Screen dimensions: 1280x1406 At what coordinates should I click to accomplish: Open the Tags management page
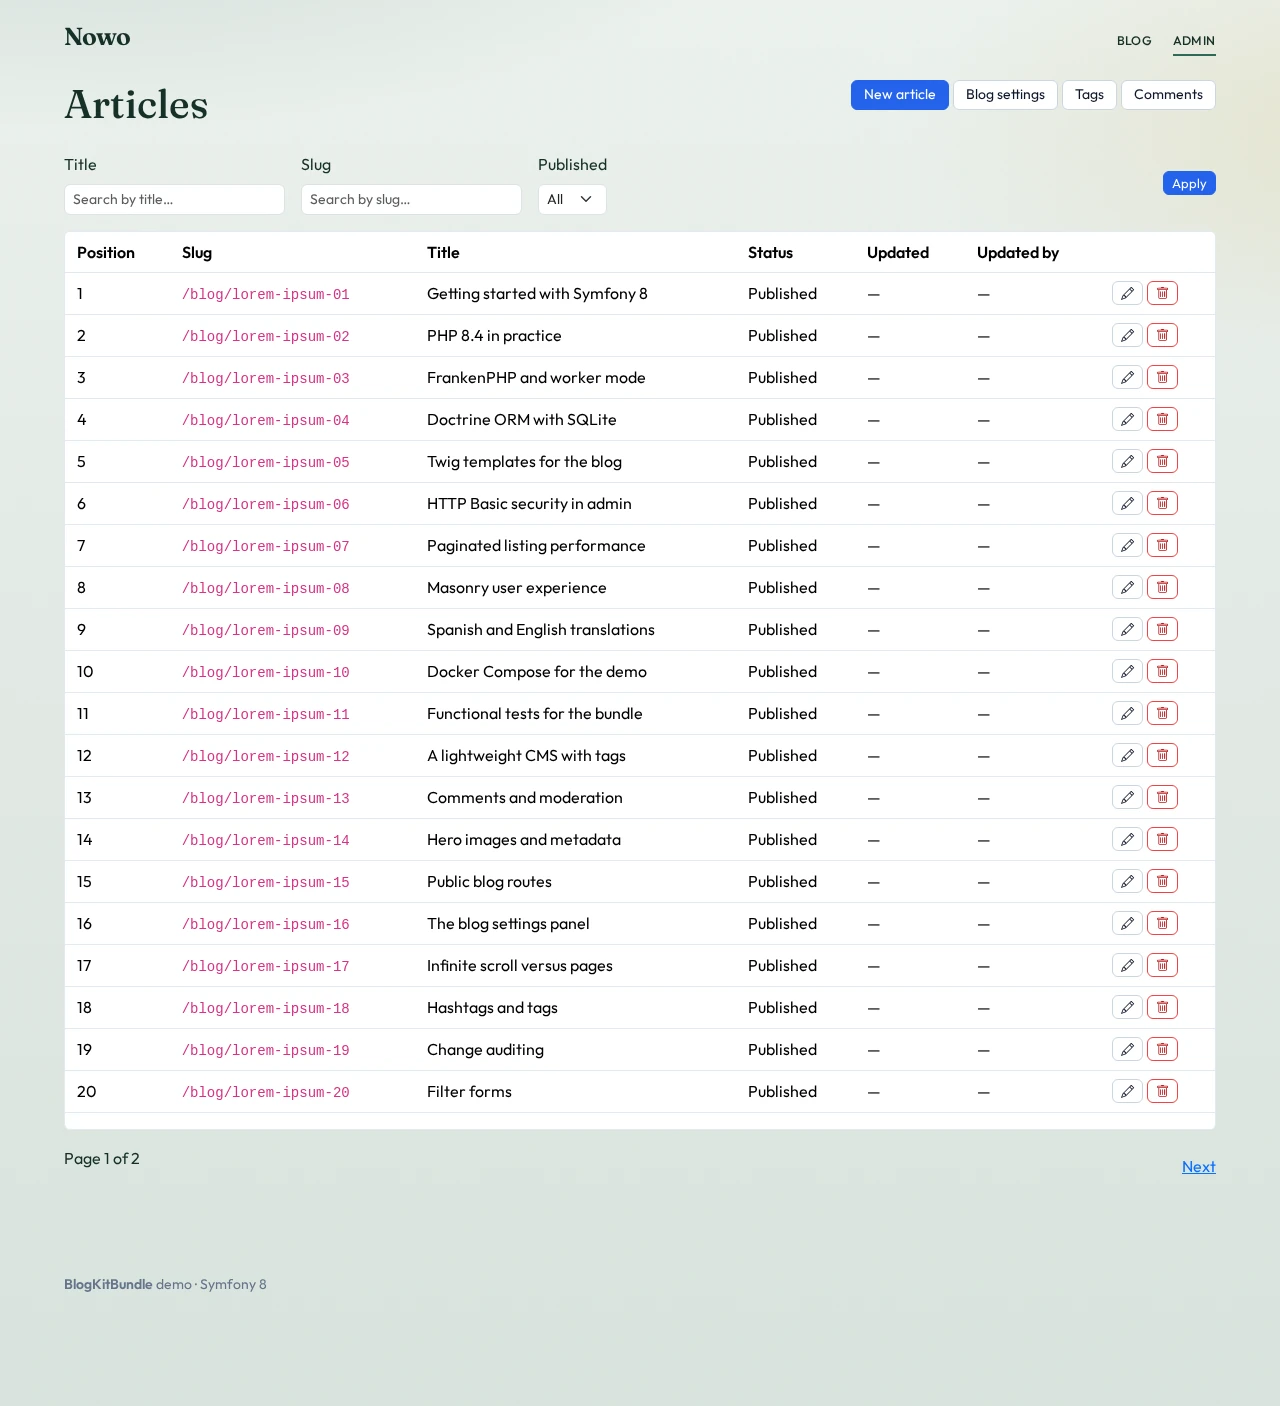click(1089, 95)
